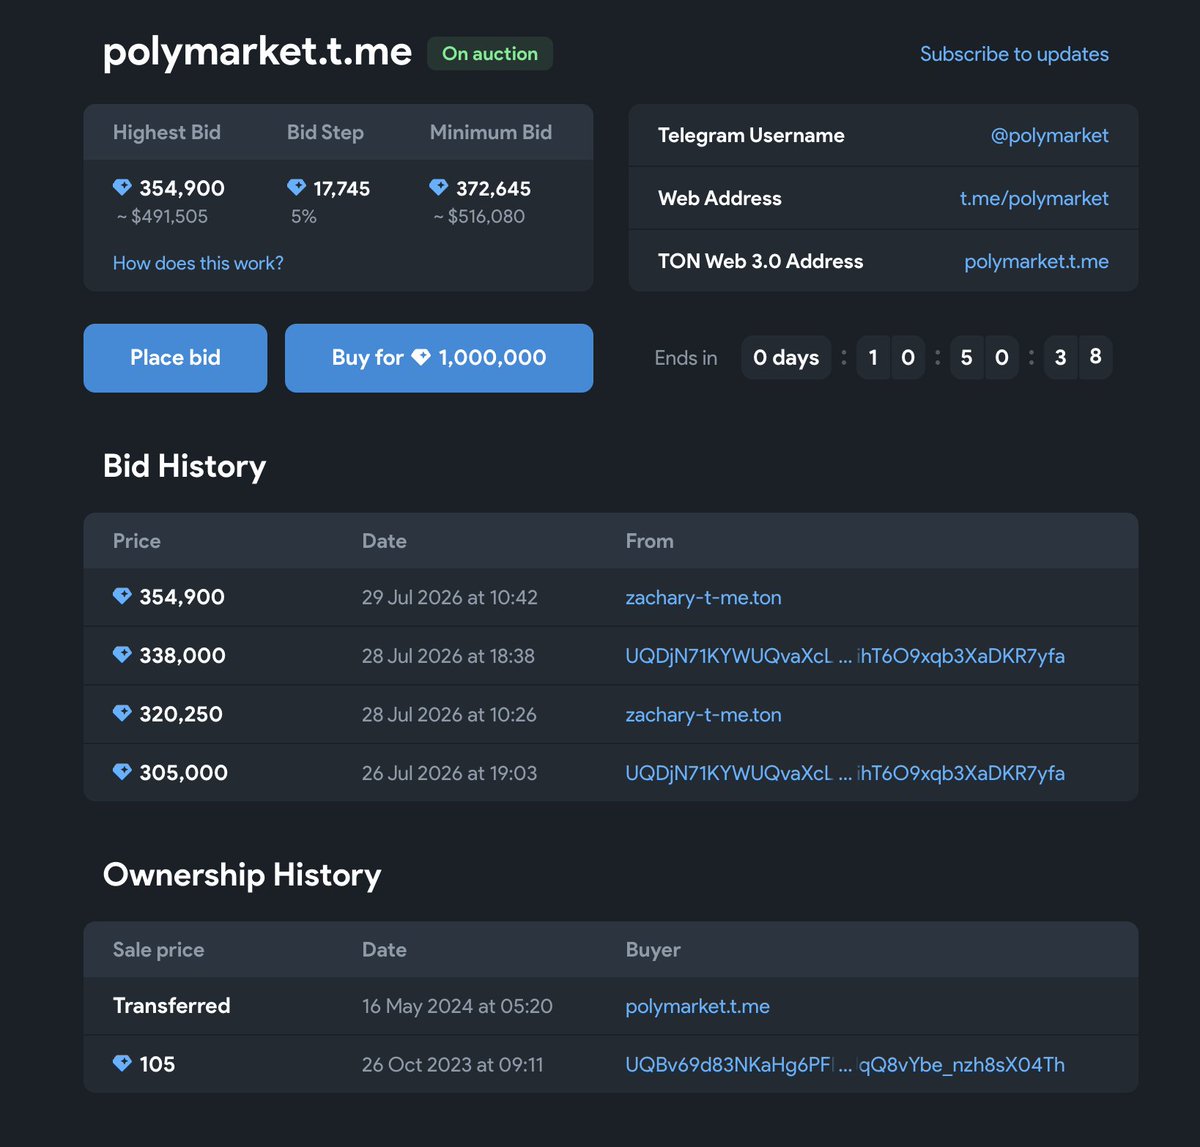1200x1147 pixels.
Task: Open the Subscribe to updates link
Action: [x=1014, y=54]
